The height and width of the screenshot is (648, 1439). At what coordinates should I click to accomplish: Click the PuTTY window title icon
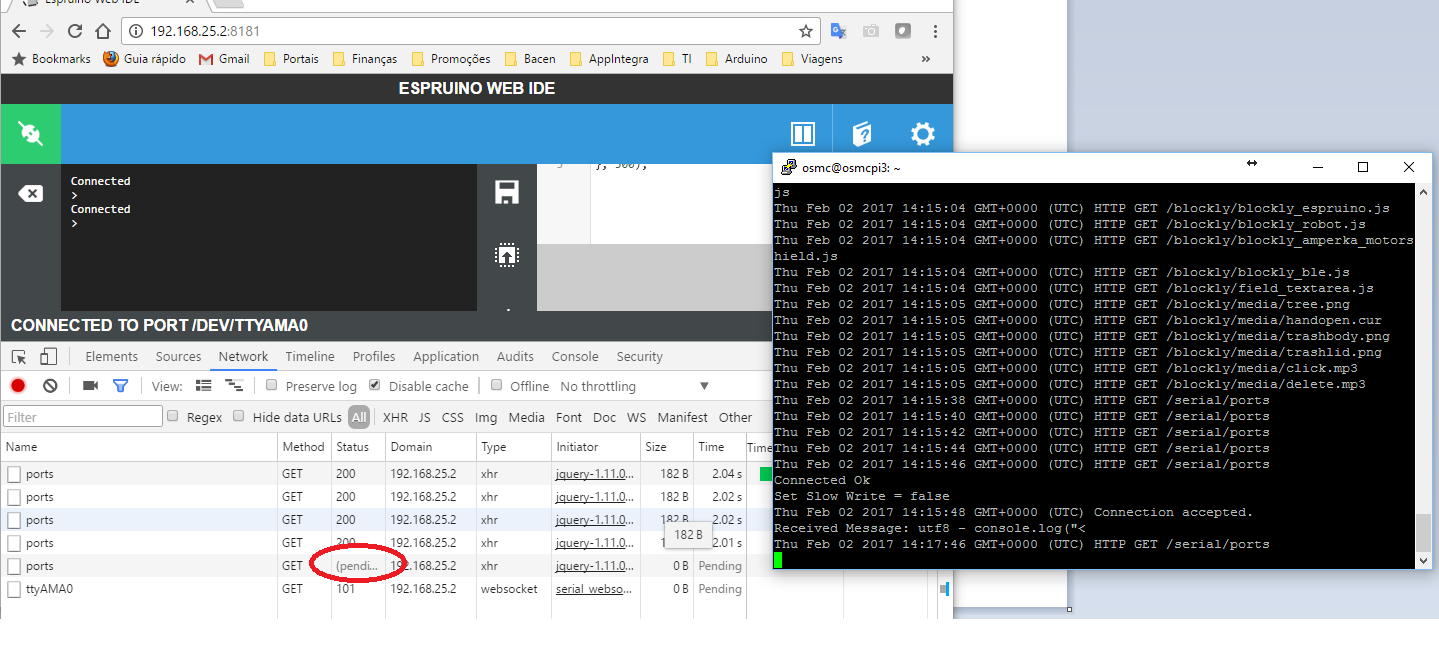click(x=788, y=167)
